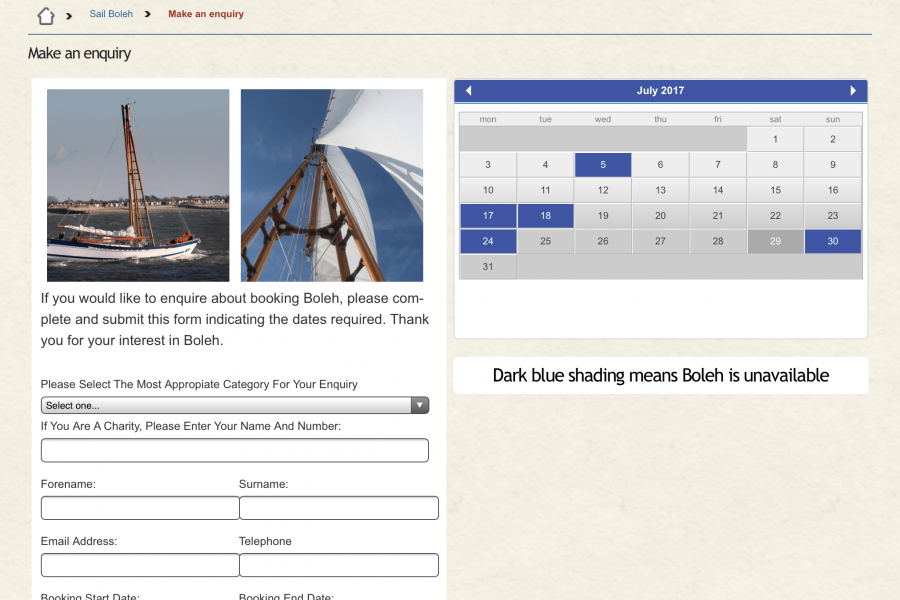Image resolution: width=900 pixels, height=600 pixels.
Task: Select greyed July 29 in the calendar
Action: click(775, 241)
